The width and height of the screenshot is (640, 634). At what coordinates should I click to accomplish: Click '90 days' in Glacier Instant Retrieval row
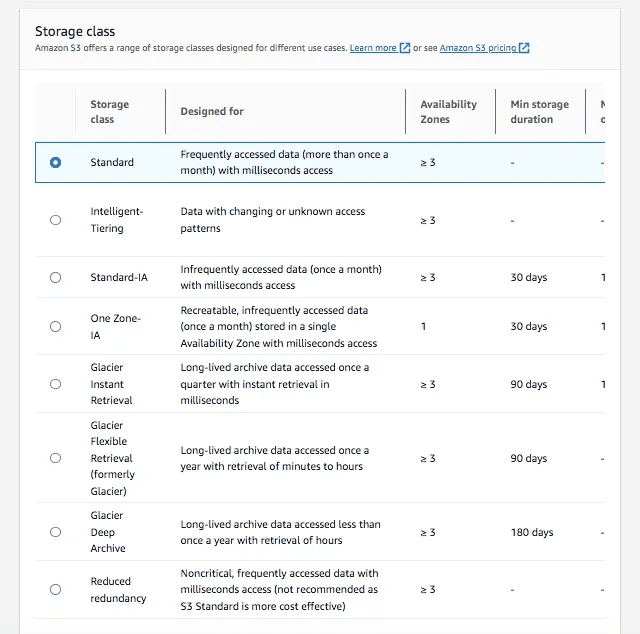point(529,385)
